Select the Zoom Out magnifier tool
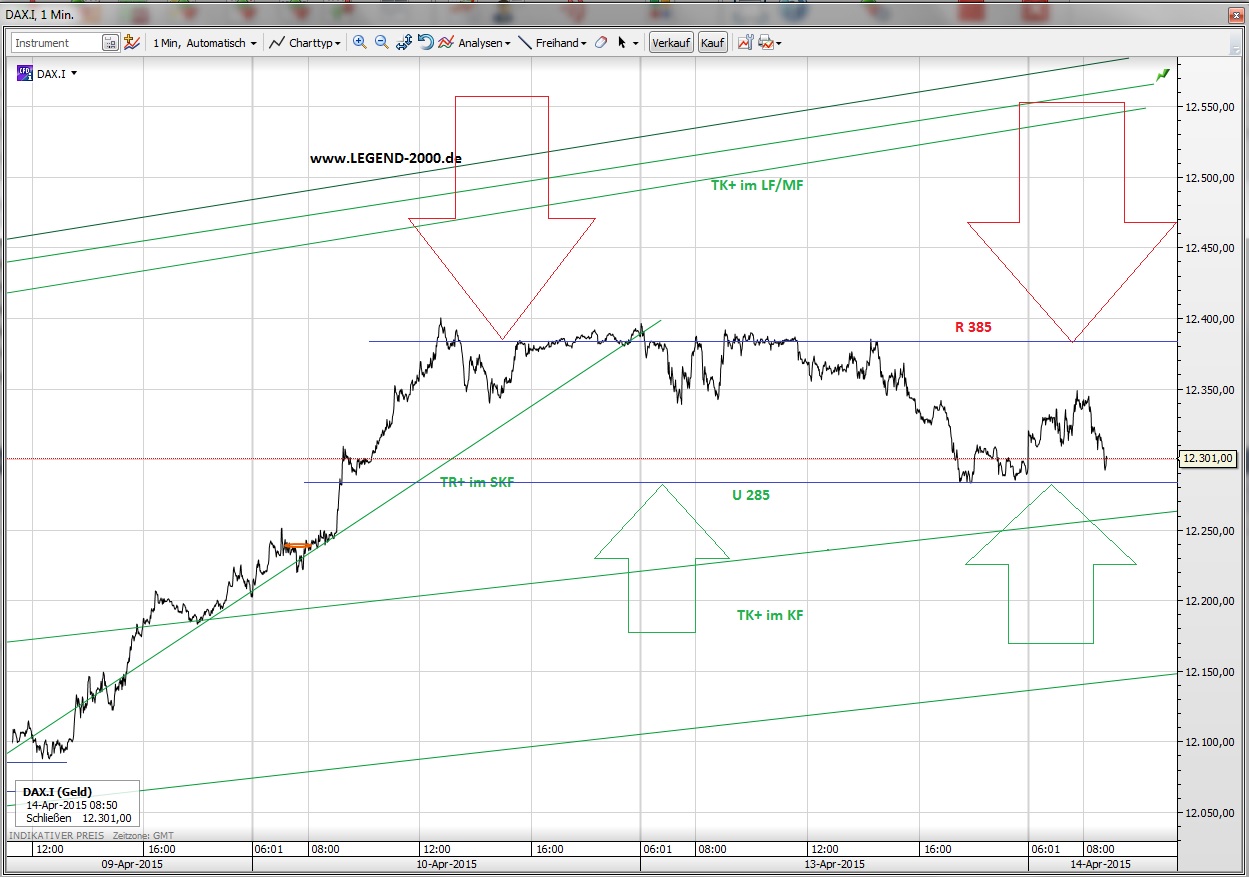1249x877 pixels. [382, 42]
